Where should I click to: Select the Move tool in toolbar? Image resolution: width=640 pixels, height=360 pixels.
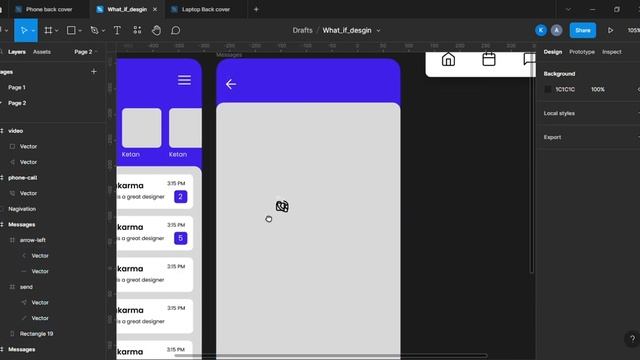[24, 30]
